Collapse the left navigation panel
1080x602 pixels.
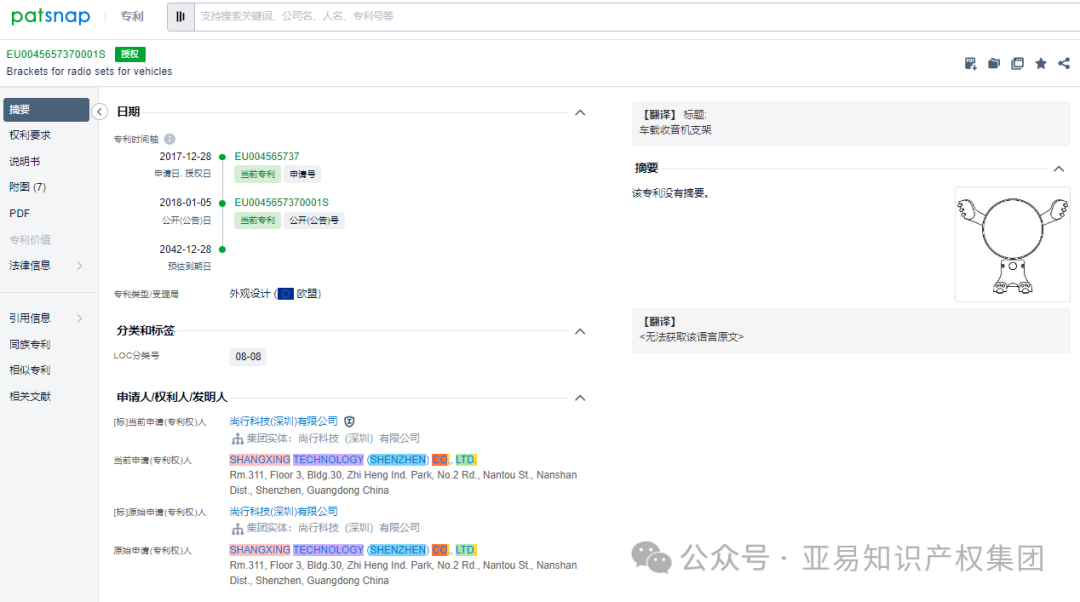(x=99, y=111)
